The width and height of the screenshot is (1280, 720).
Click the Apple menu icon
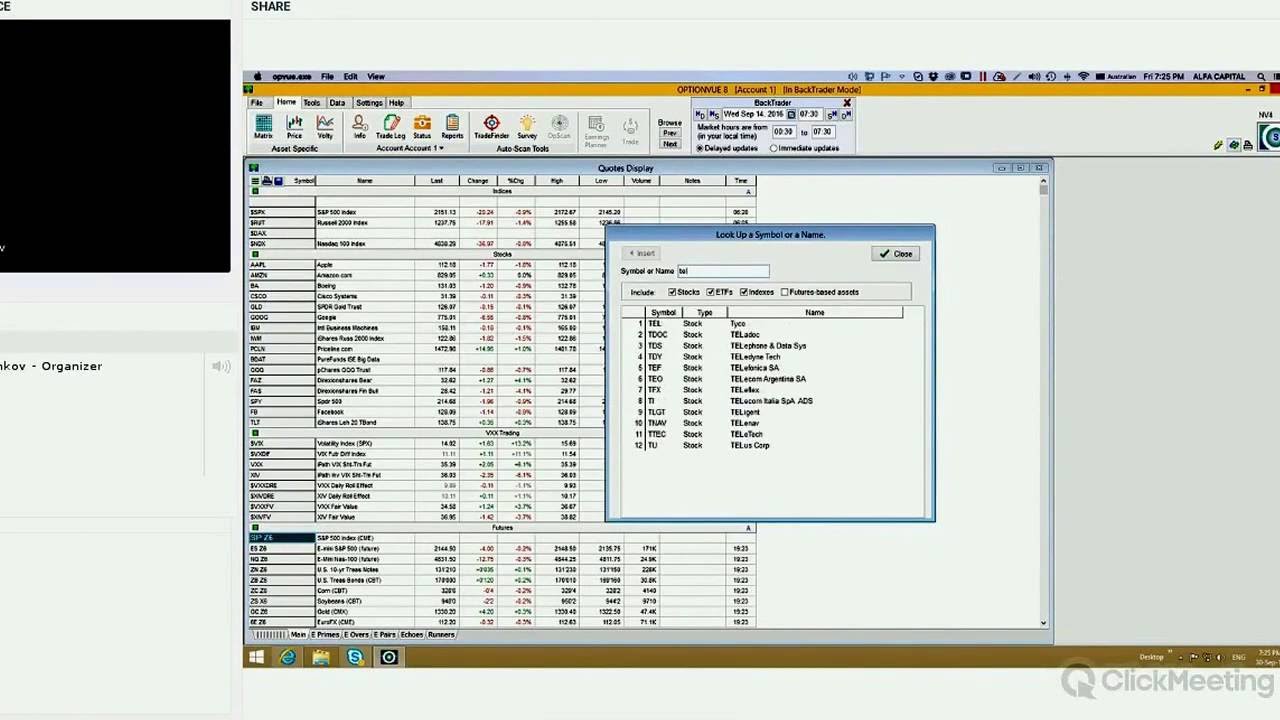pos(257,76)
